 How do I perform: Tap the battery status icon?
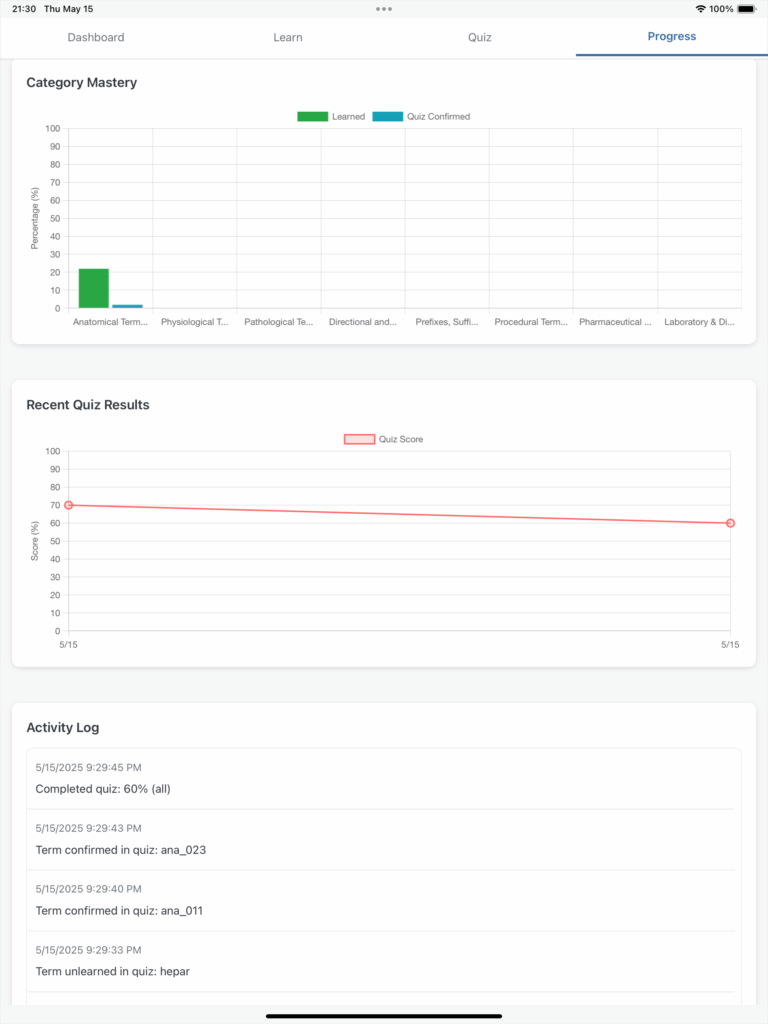[747, 9]
